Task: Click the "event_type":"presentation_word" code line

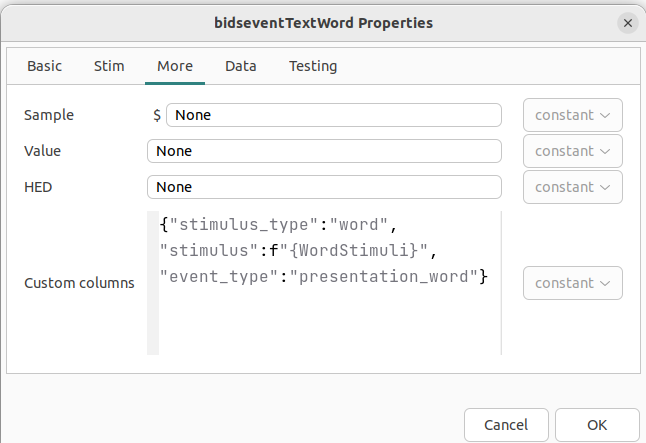Action: pos(324,277)
